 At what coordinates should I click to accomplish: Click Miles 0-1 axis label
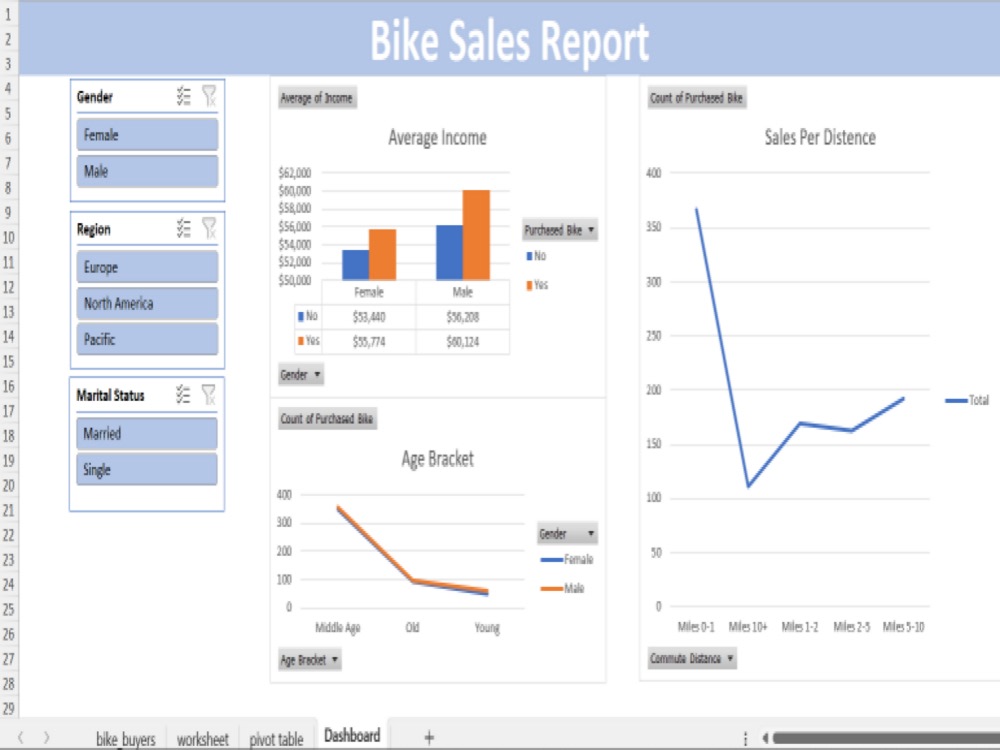(696, 626)
